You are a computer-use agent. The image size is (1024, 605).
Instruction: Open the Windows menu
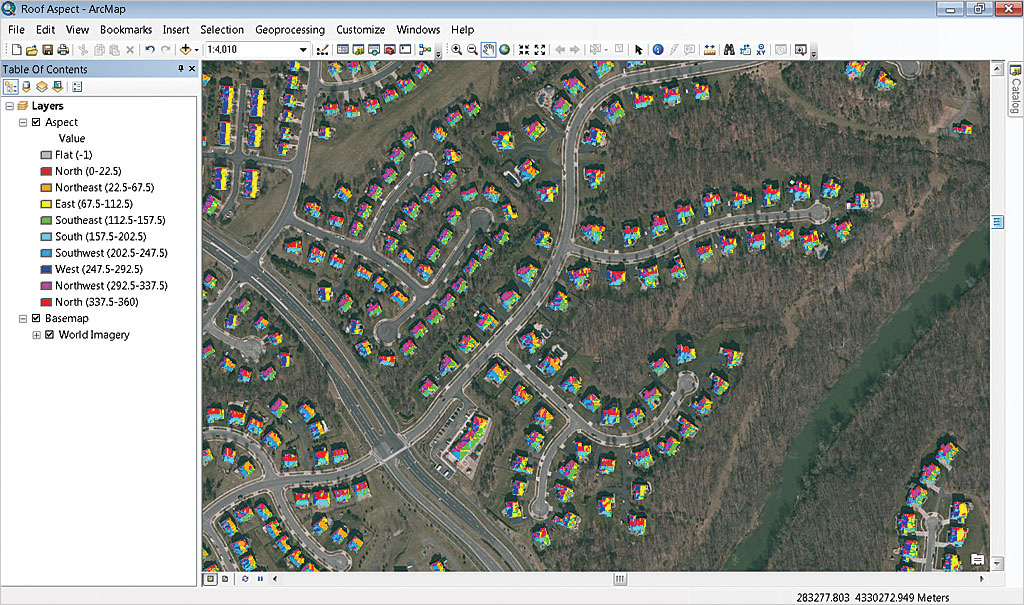(x=418, y=29)
